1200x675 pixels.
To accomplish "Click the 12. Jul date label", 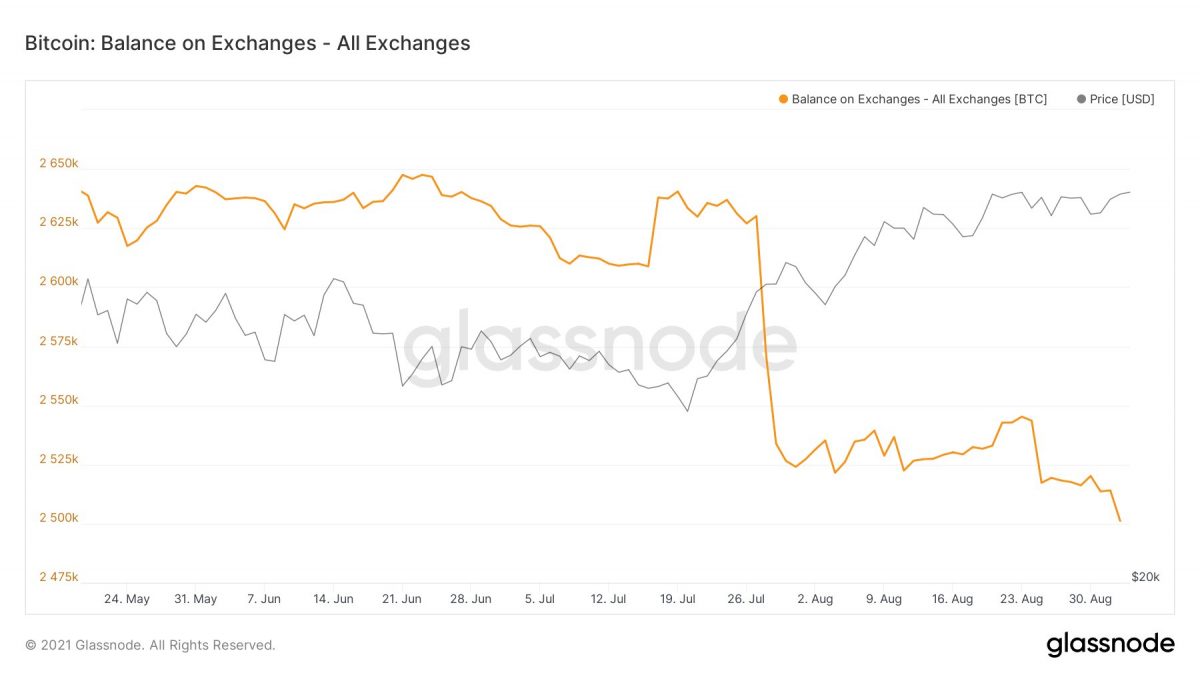I will 608,599.
